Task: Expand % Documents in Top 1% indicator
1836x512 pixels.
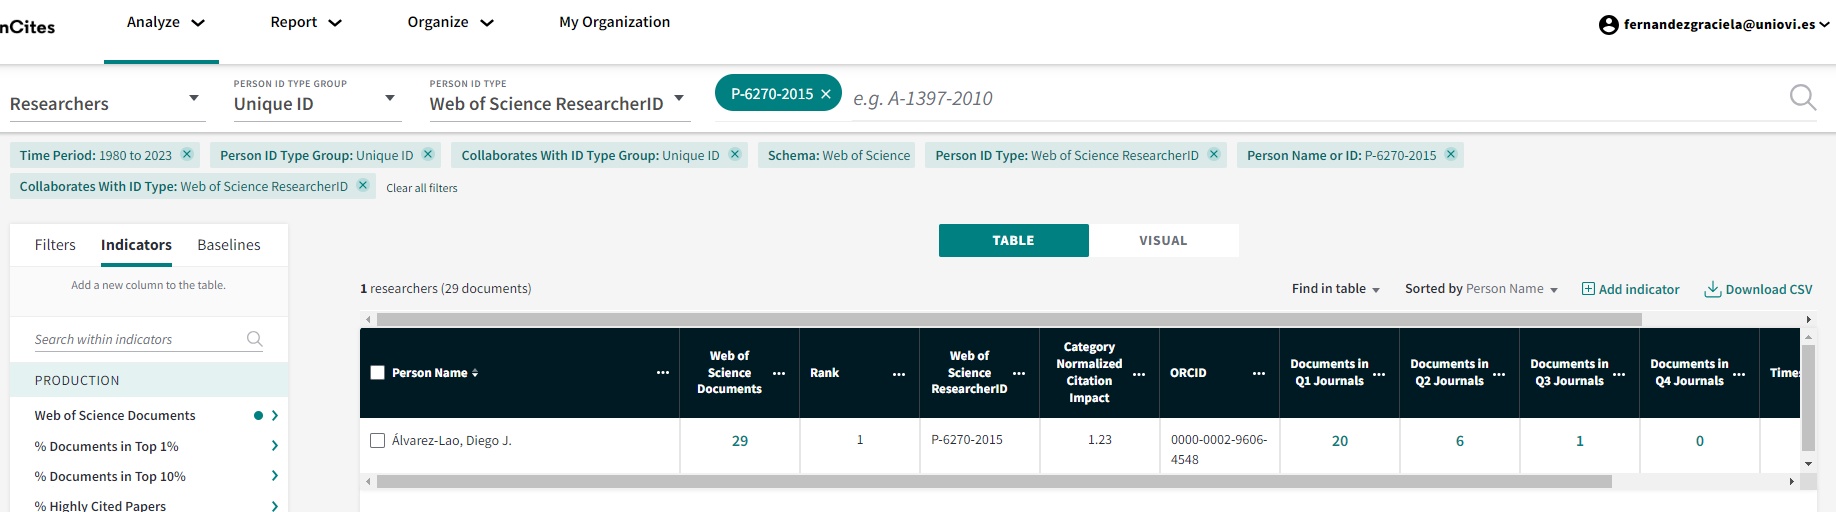Action: tap(274, 446)
